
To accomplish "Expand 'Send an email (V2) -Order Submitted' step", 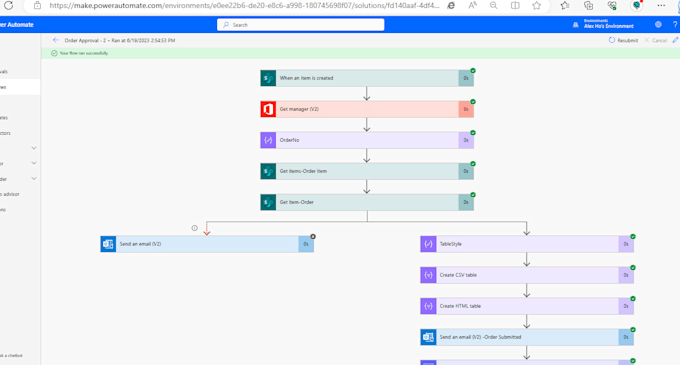I will click(x=527, y=337).
